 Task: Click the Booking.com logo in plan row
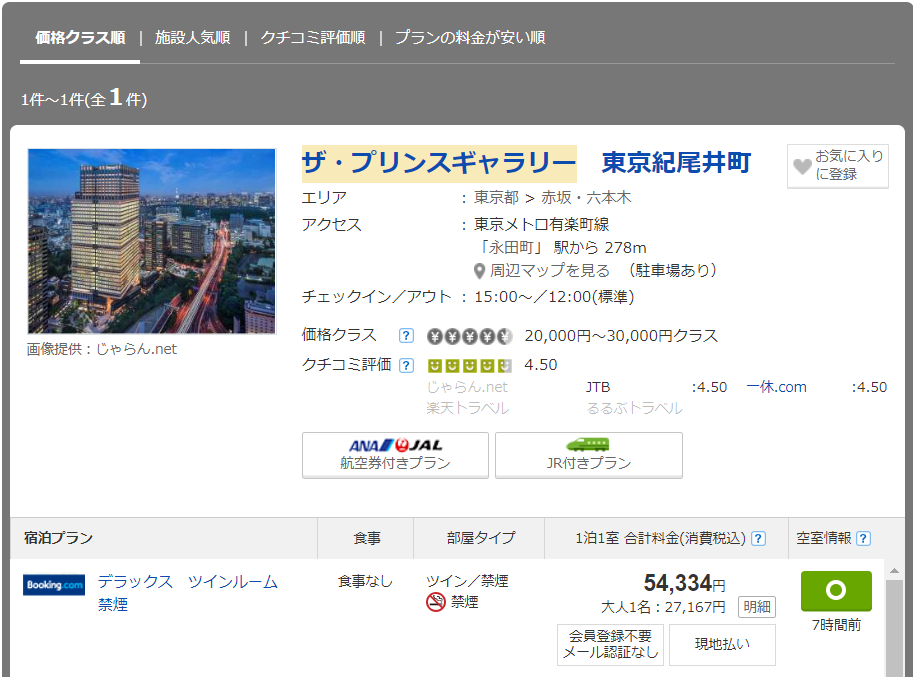pyautogui.click(x=54, y=585)
